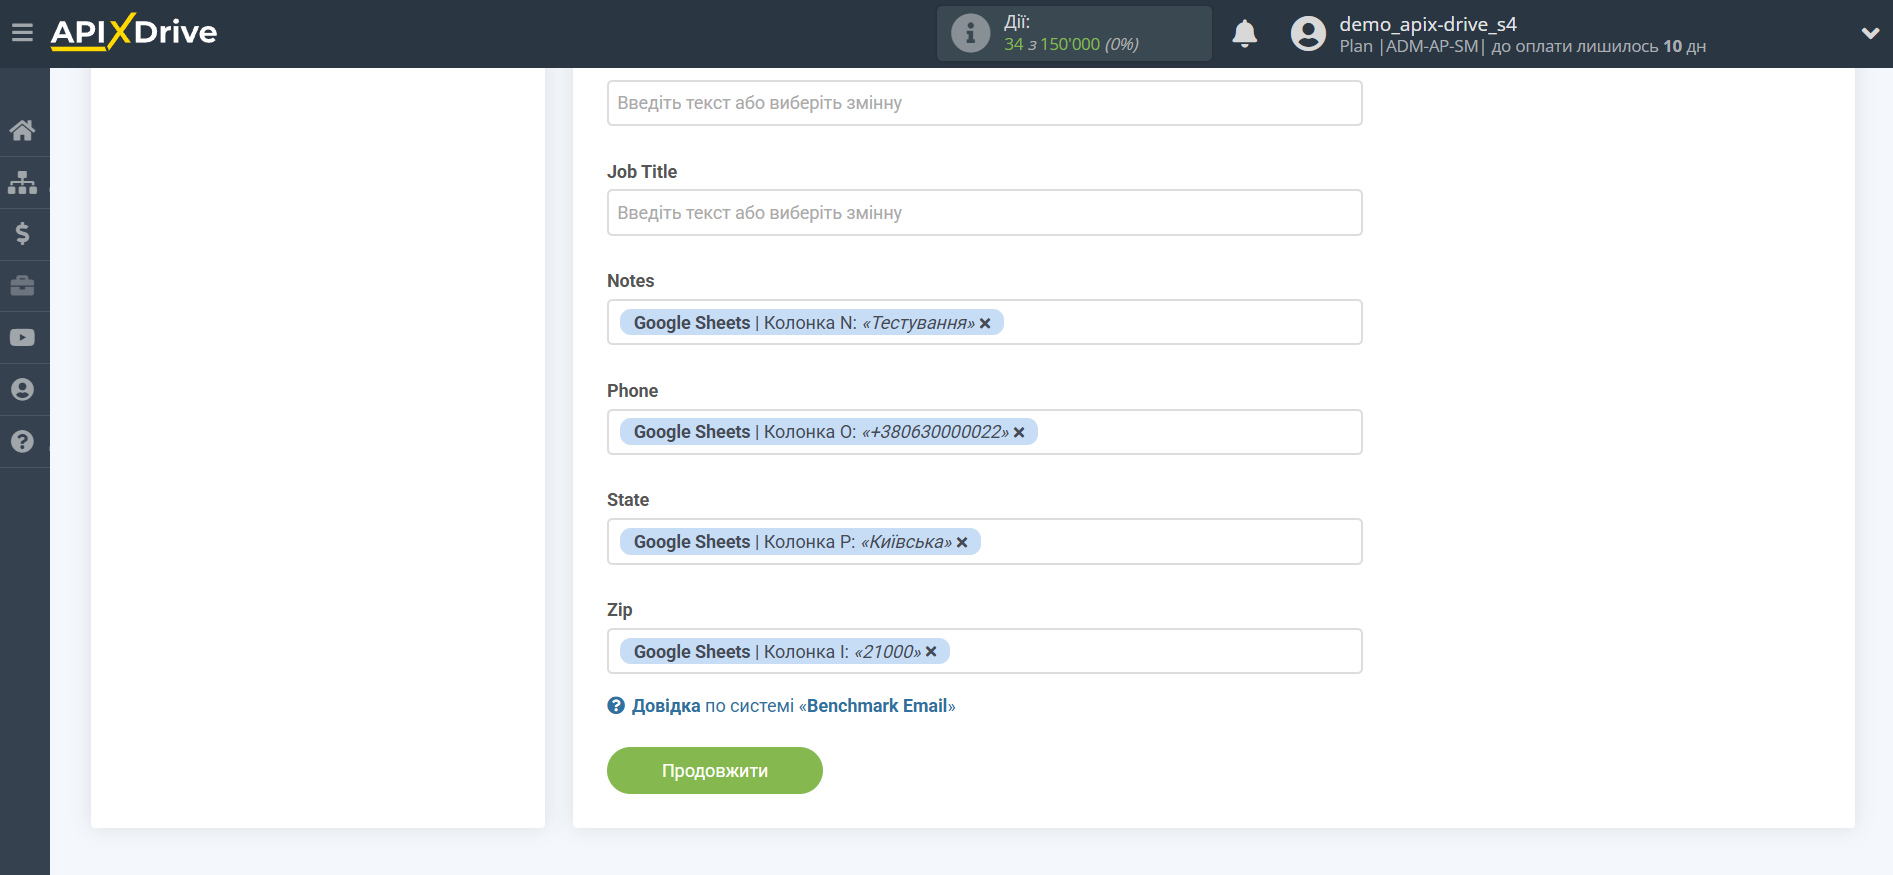Remove the State «Київська» tag
Viewport: 1893px width, 875px height.
[962, 542]
